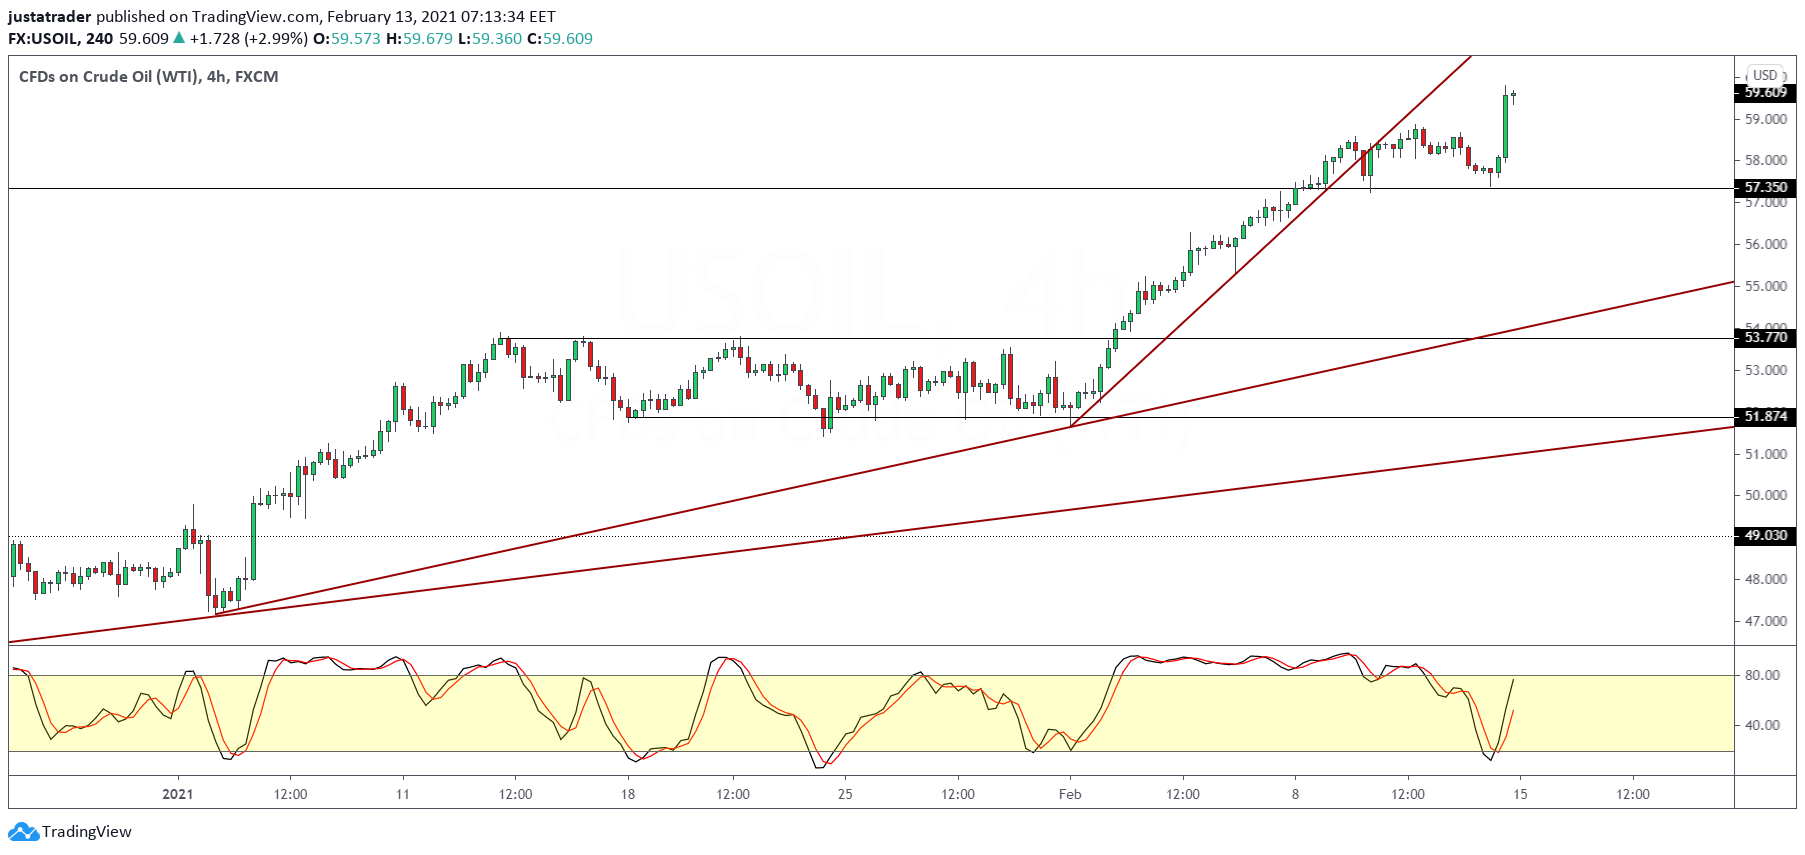Click the 40.00 stochastic level label
The height and width of the screenshot is (855, 1805).
pyautogui.click(x=1762, y=725)
